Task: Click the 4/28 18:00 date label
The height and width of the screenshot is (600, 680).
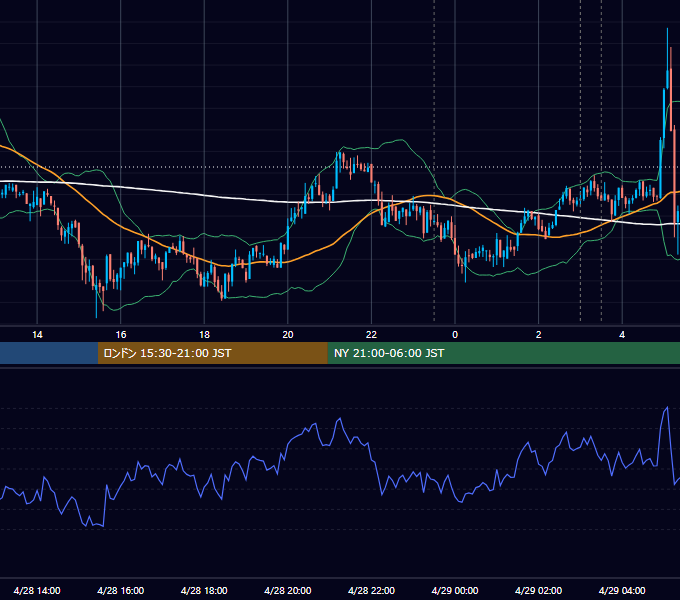Action: coord(204,590)
